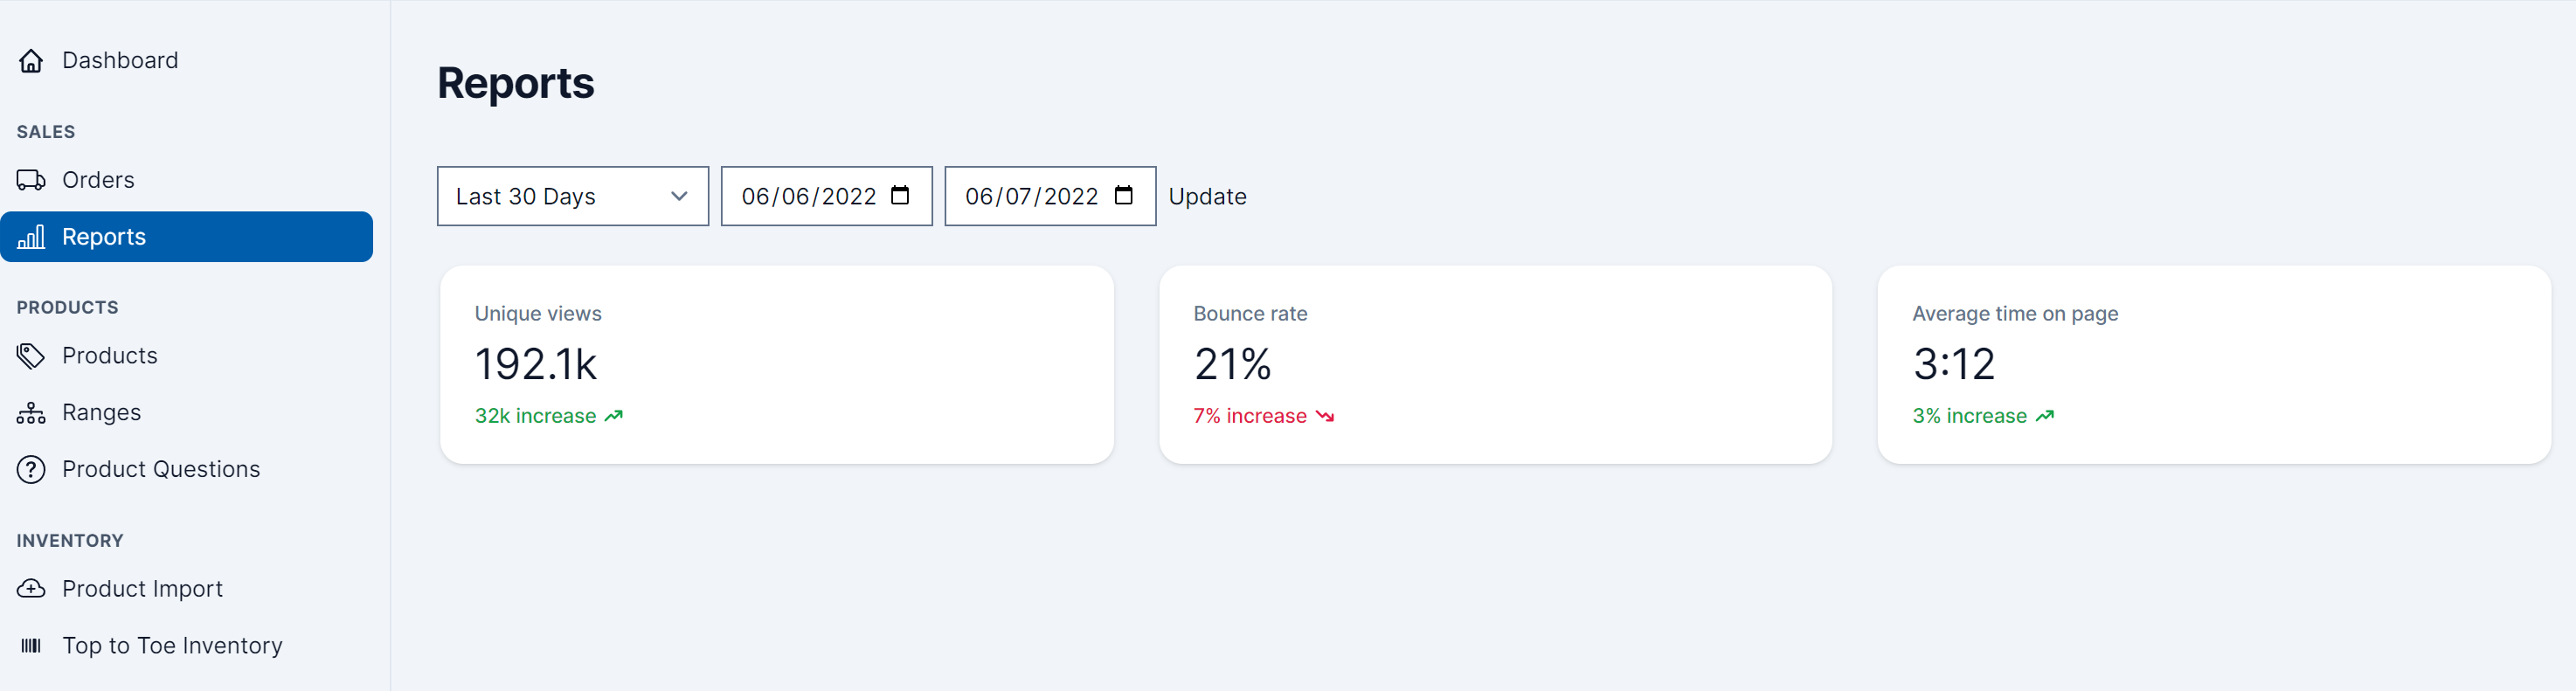Click the Reports bar chart icon
Screen dimensions: 2576x691
click(x=31, y=238)
